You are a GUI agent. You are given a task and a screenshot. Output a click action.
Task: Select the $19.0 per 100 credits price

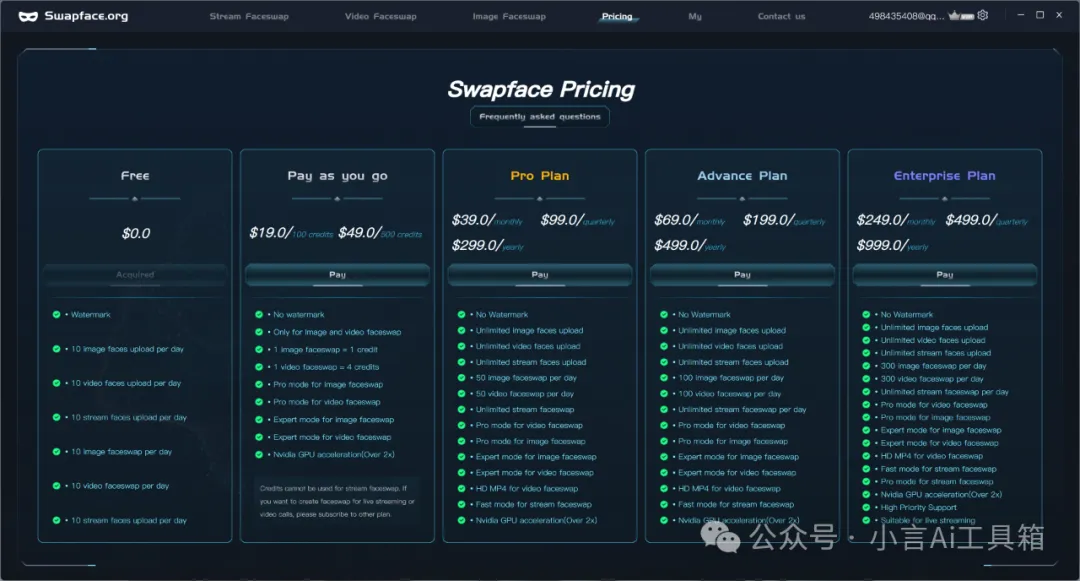291,233
